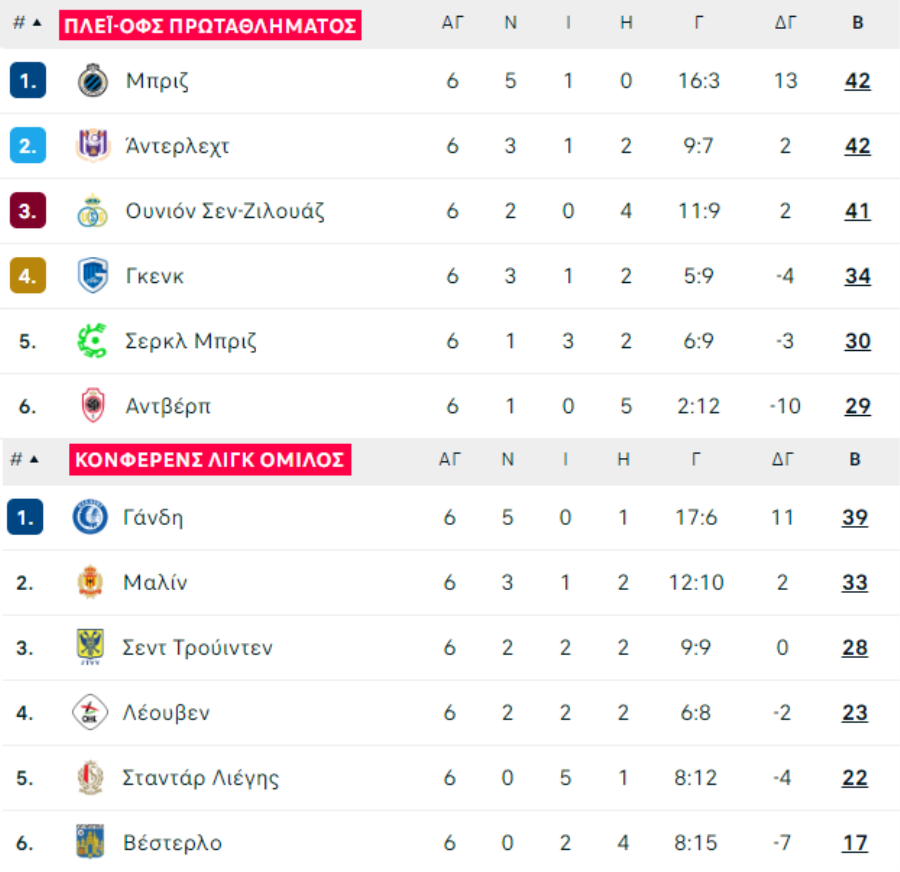
Task: Click the Μαλίν club crest
Action: pos(90,582)
